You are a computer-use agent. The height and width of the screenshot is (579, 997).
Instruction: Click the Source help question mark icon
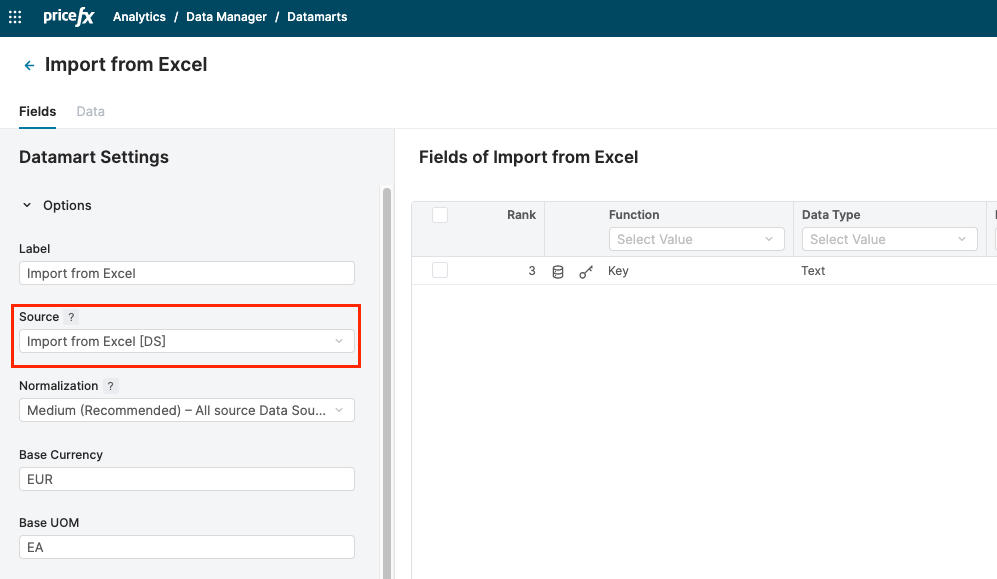pyautogui.click(x=71, y=317)
